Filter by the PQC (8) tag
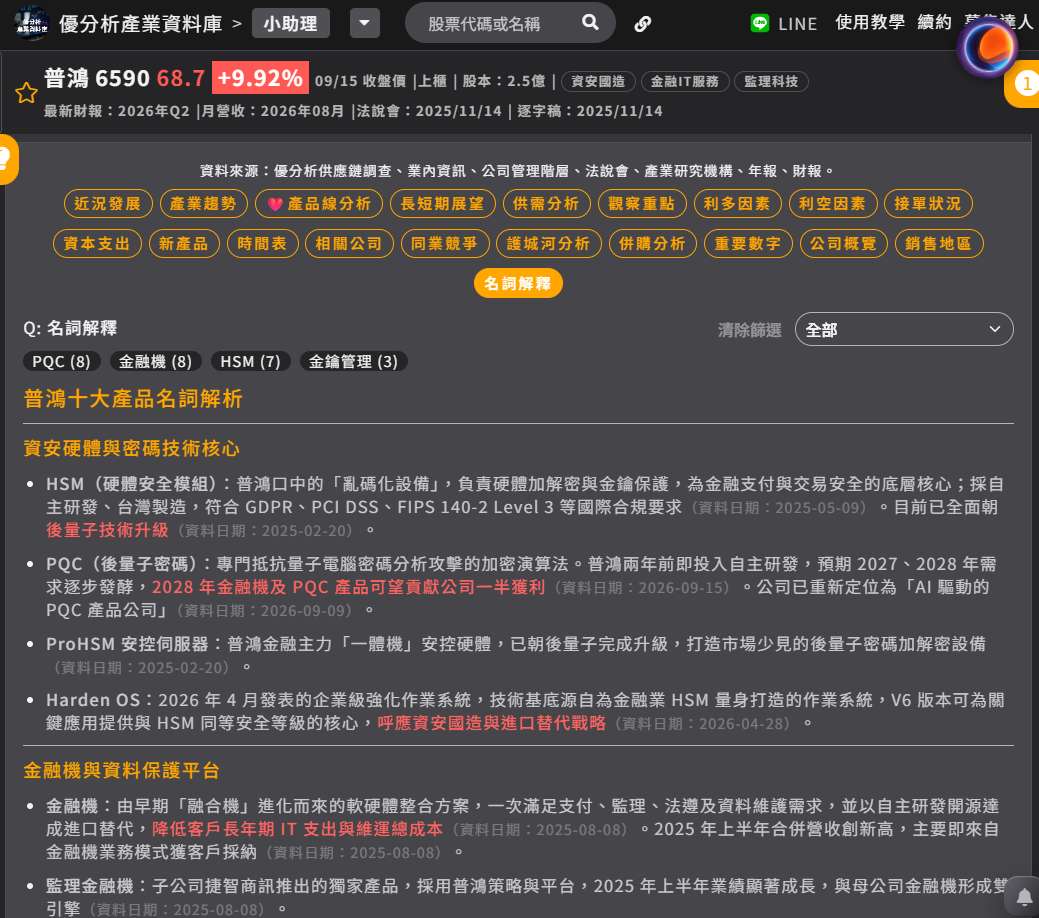This screenshot has height=918, width=1039. [62, 361]
